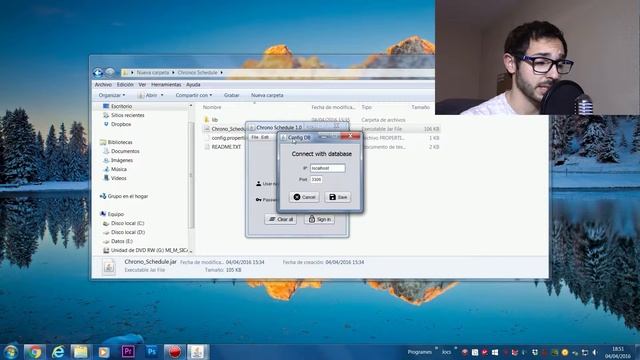Select config.properties file
This screenshot has width=640, height=360.
point(224,138)
